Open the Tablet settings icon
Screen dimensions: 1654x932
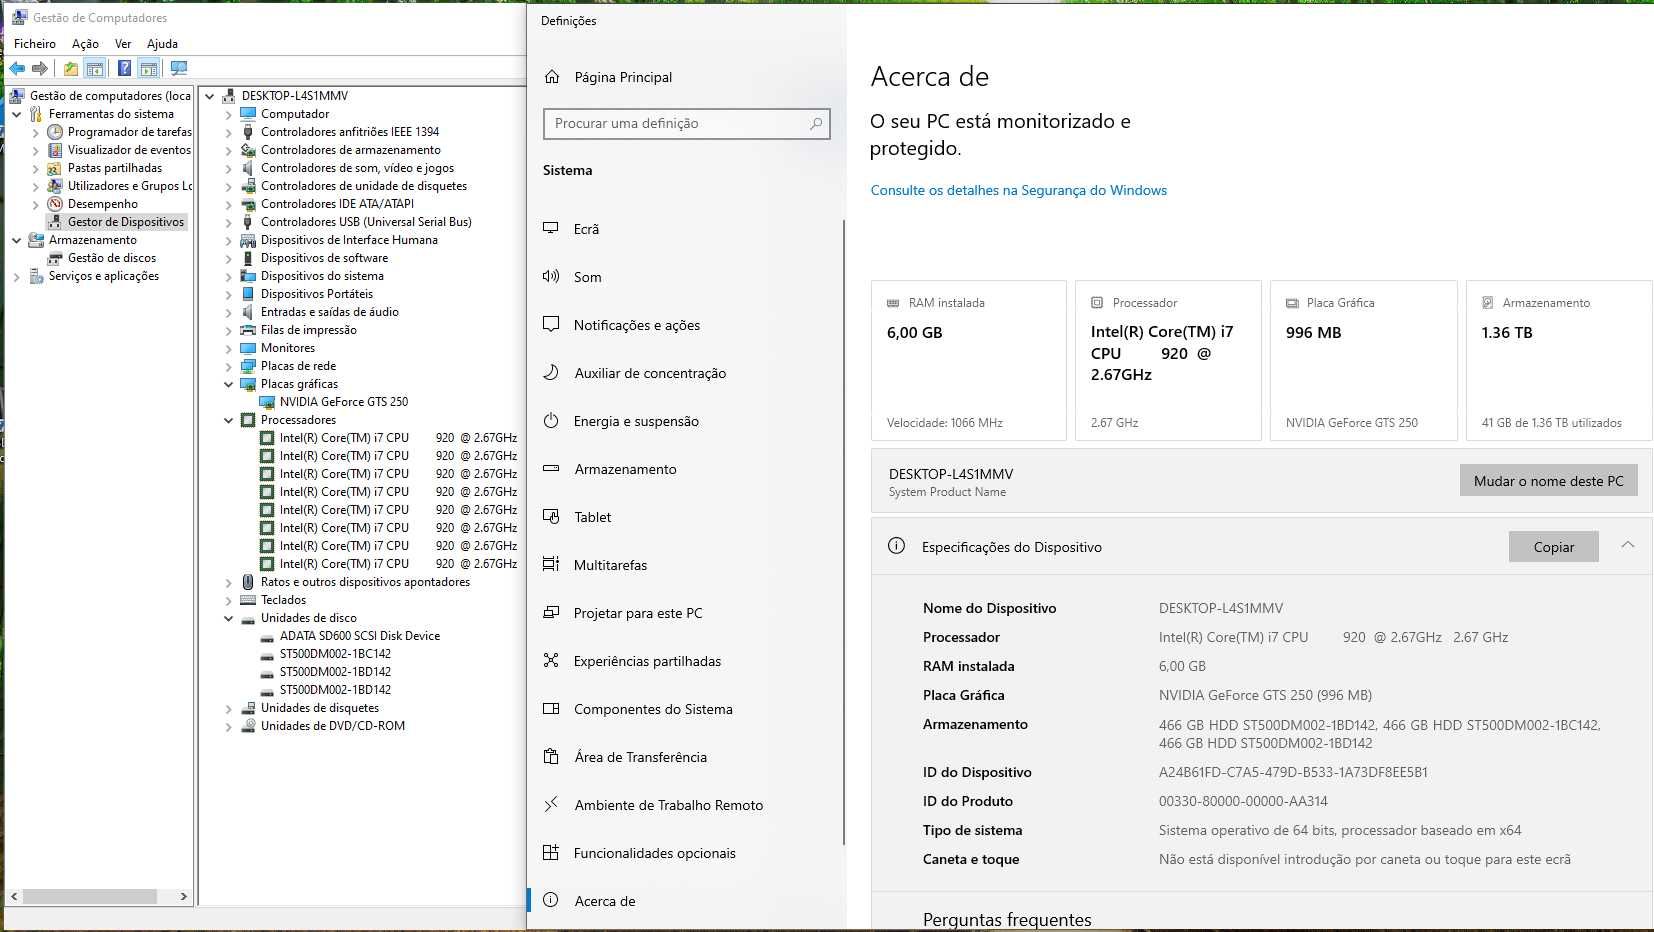click(x=551, y=516)
